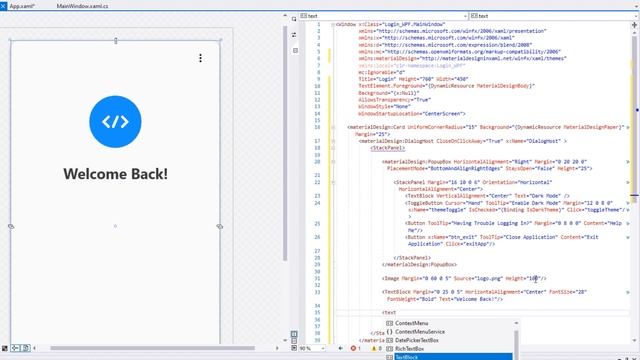The image size is (640, 360).
Task: Toggle the second designer snap button beside gridlines
Action: pos(25,348)
